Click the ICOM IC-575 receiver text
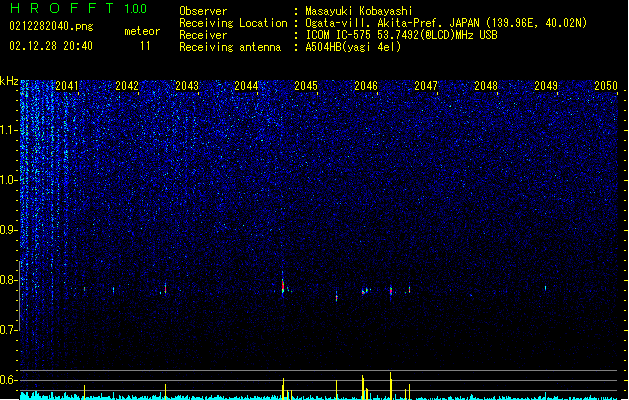 pos(402,35)
